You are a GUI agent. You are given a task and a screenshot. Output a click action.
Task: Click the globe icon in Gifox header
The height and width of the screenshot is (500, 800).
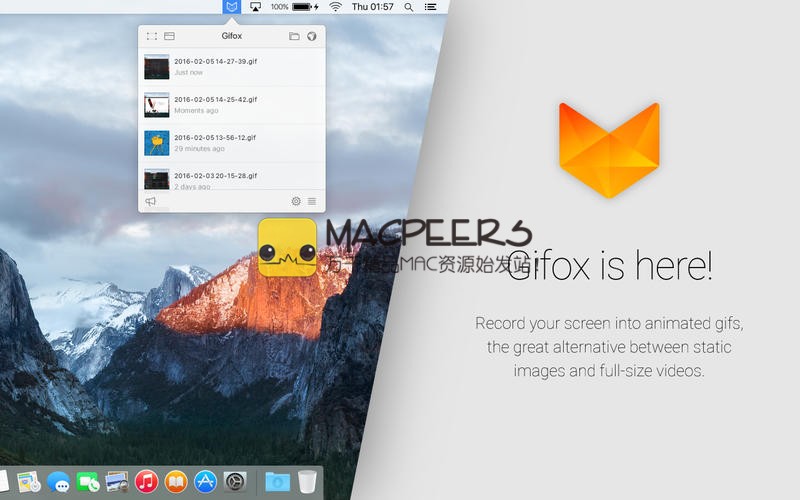311,36
